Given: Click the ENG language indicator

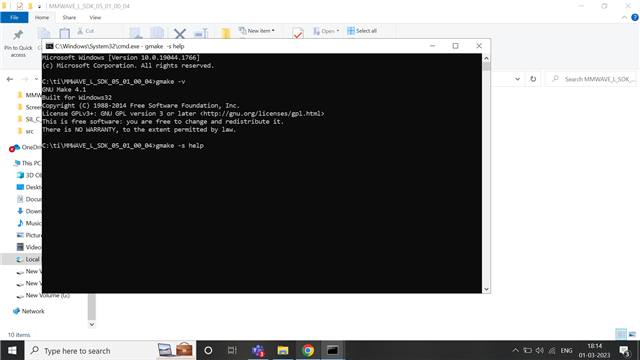Looking at the screenshot, I should tap(566, 350).
